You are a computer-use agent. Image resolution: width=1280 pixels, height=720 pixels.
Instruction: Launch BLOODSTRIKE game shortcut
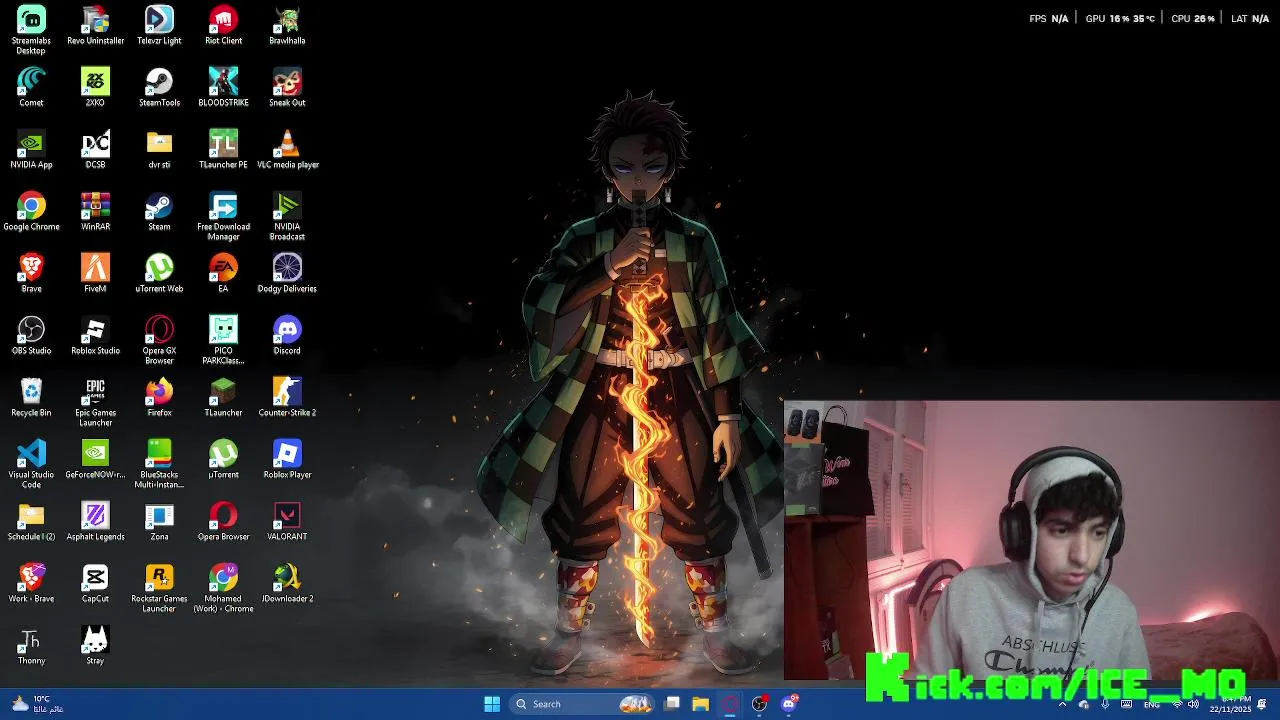pyautogui.click(x=223, y=88)
